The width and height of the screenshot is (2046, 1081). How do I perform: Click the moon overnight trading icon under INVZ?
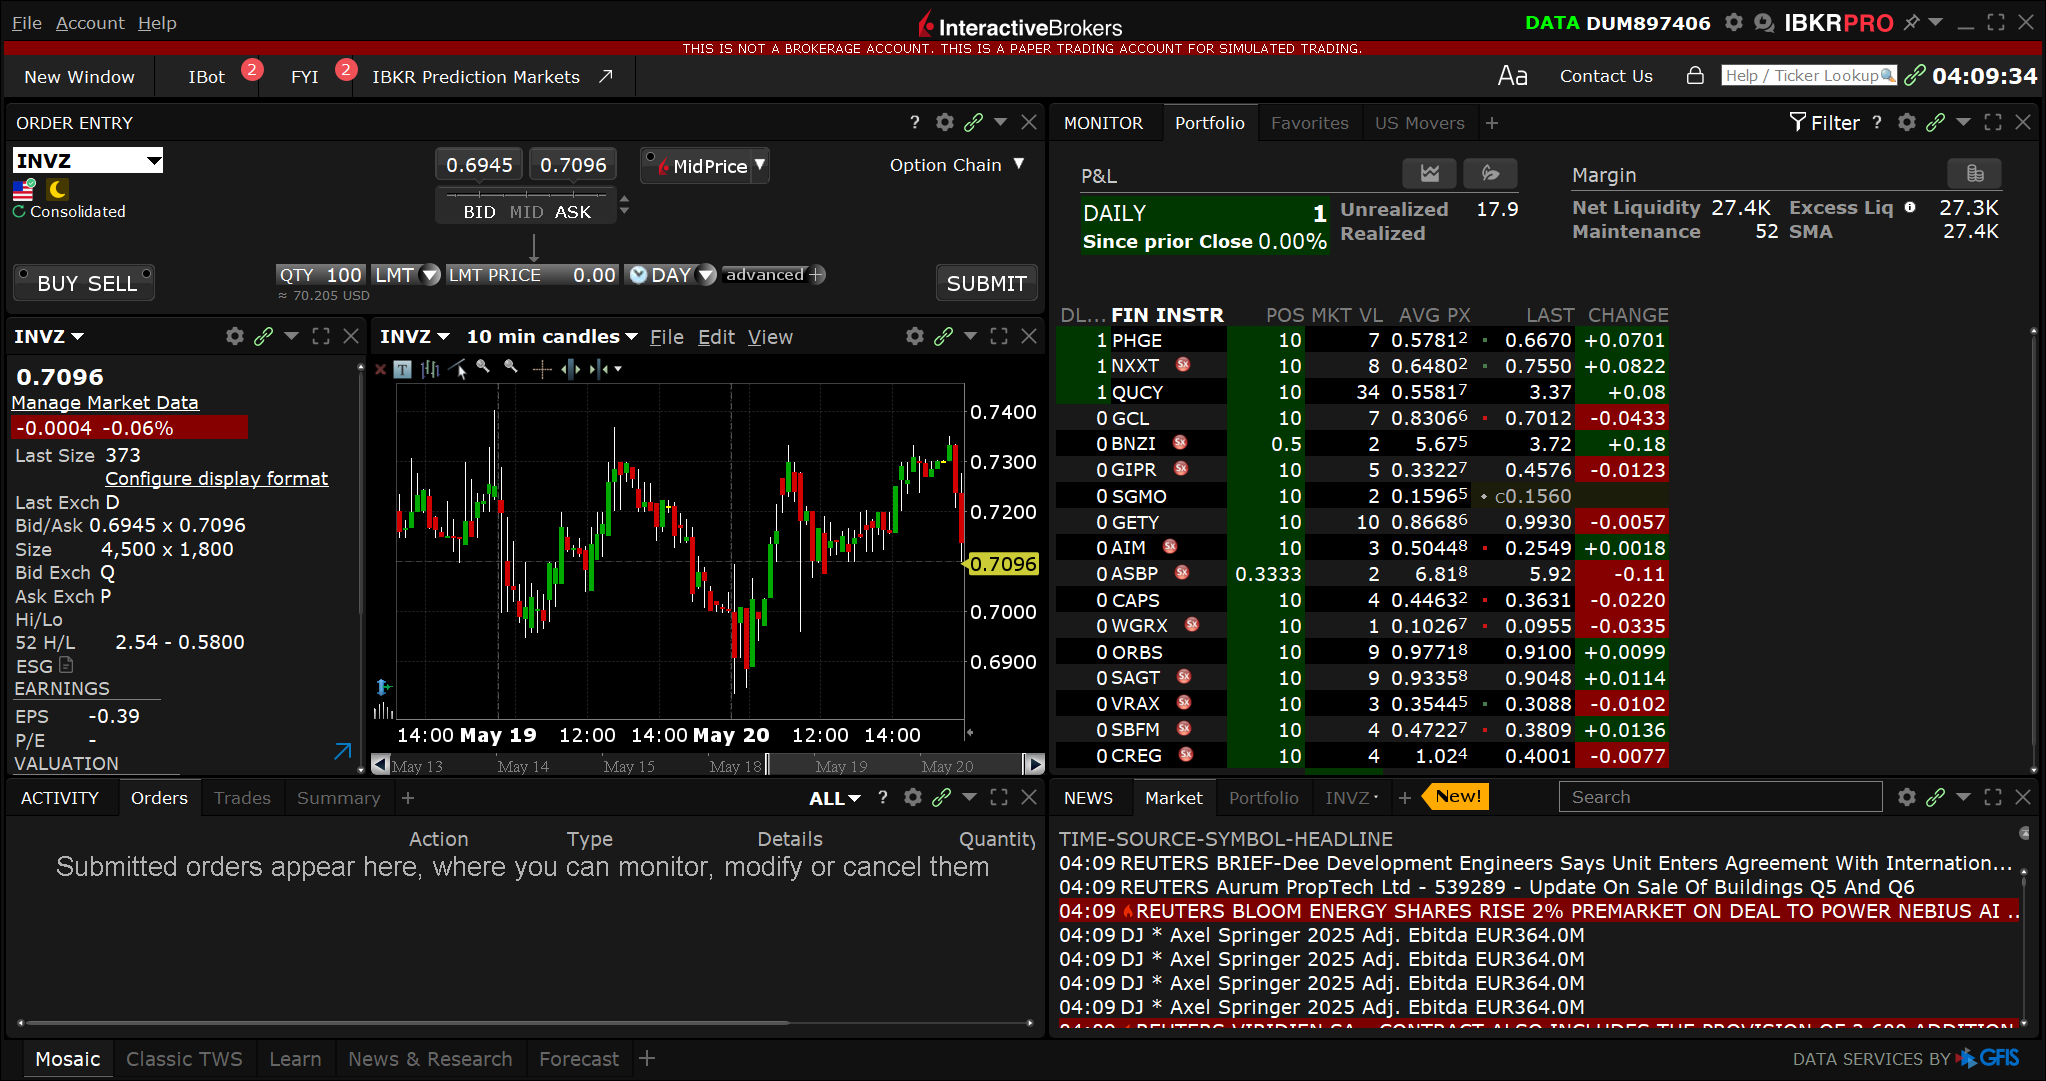(x=58, y=189)
